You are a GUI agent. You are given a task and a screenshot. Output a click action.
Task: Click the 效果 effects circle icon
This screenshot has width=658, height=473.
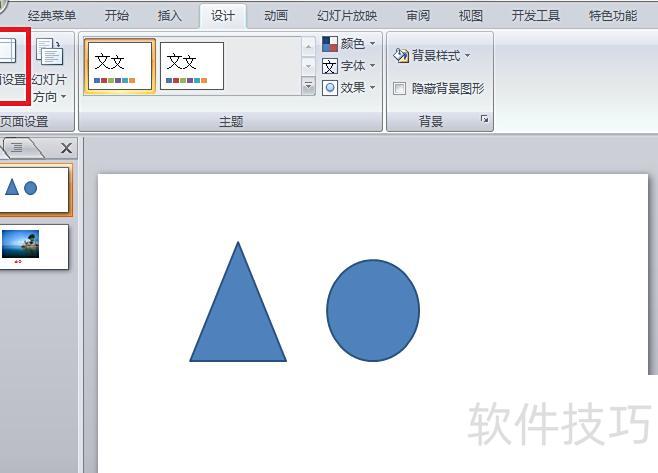pos(330,88)
